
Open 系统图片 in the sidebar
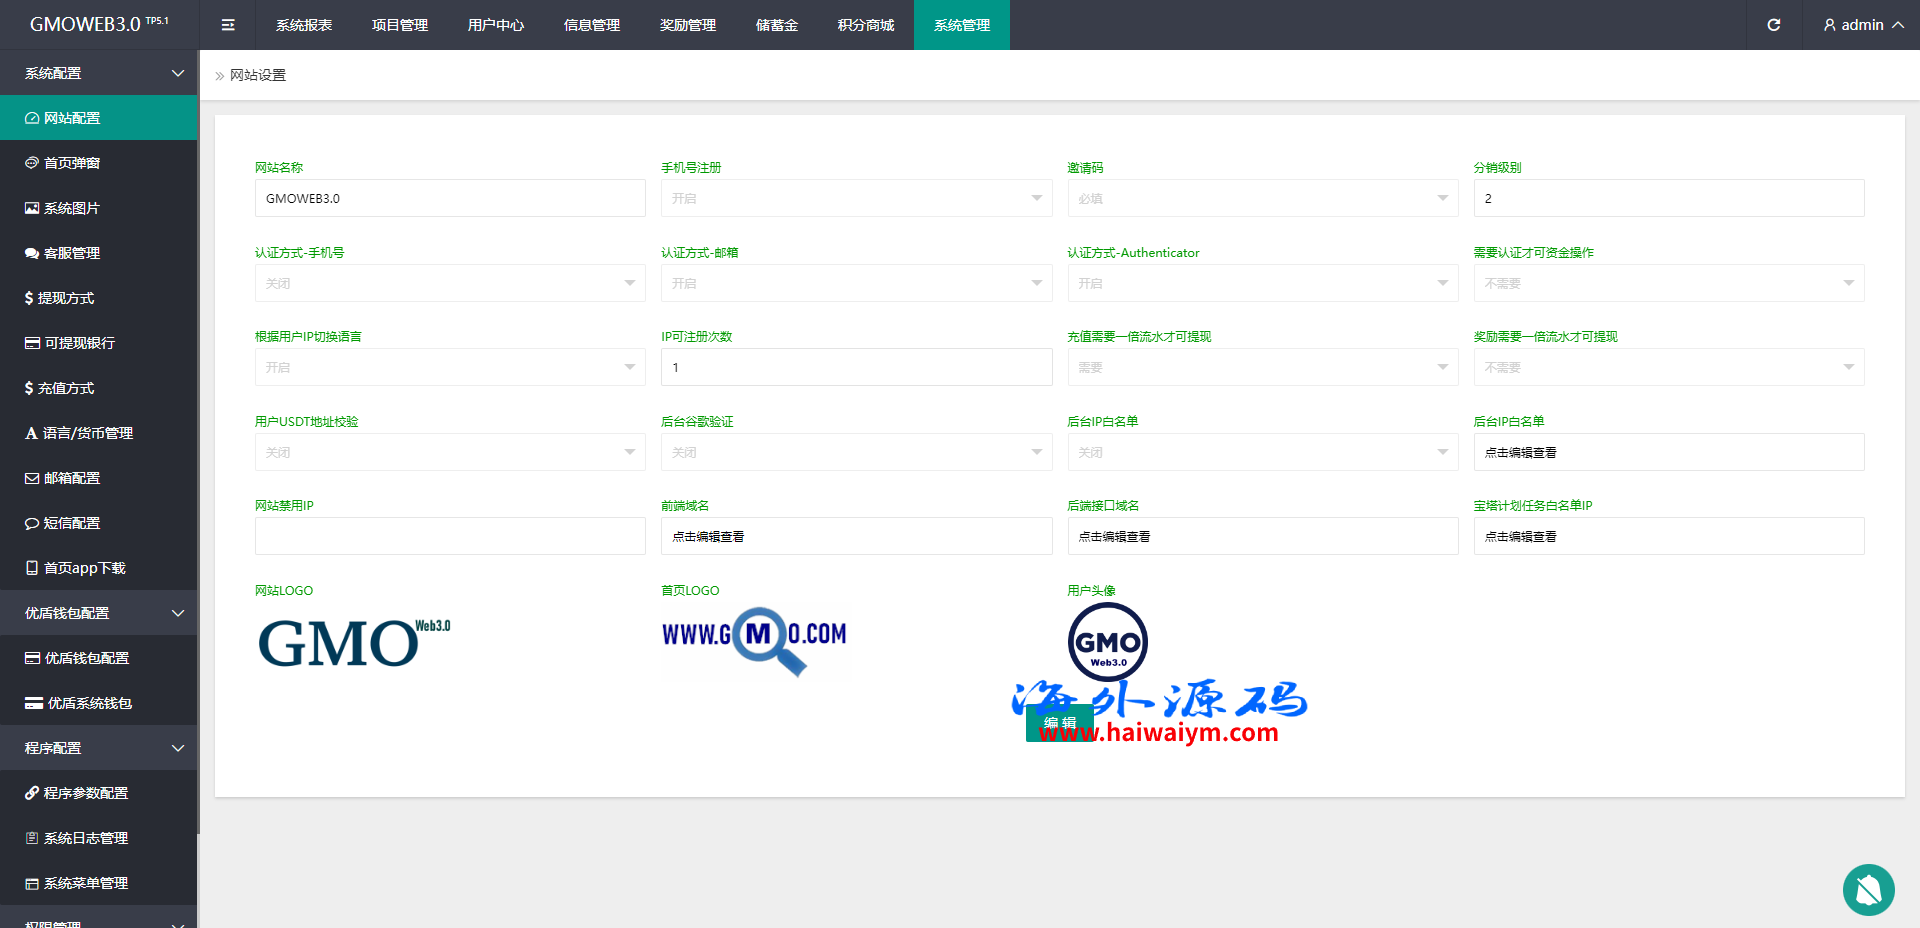72,208
